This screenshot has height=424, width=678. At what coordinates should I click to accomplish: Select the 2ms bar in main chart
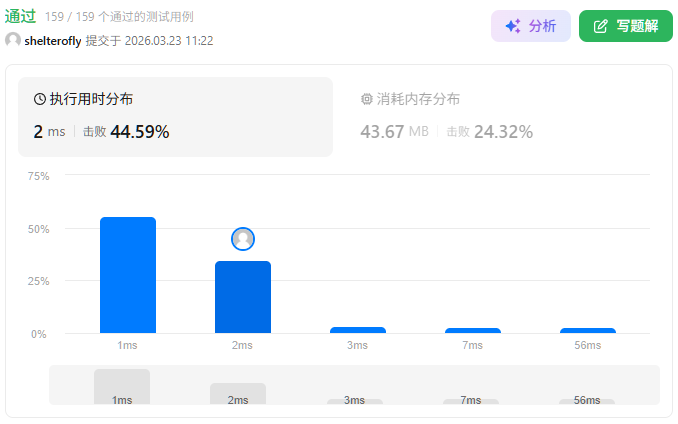(x=243, y=297)
